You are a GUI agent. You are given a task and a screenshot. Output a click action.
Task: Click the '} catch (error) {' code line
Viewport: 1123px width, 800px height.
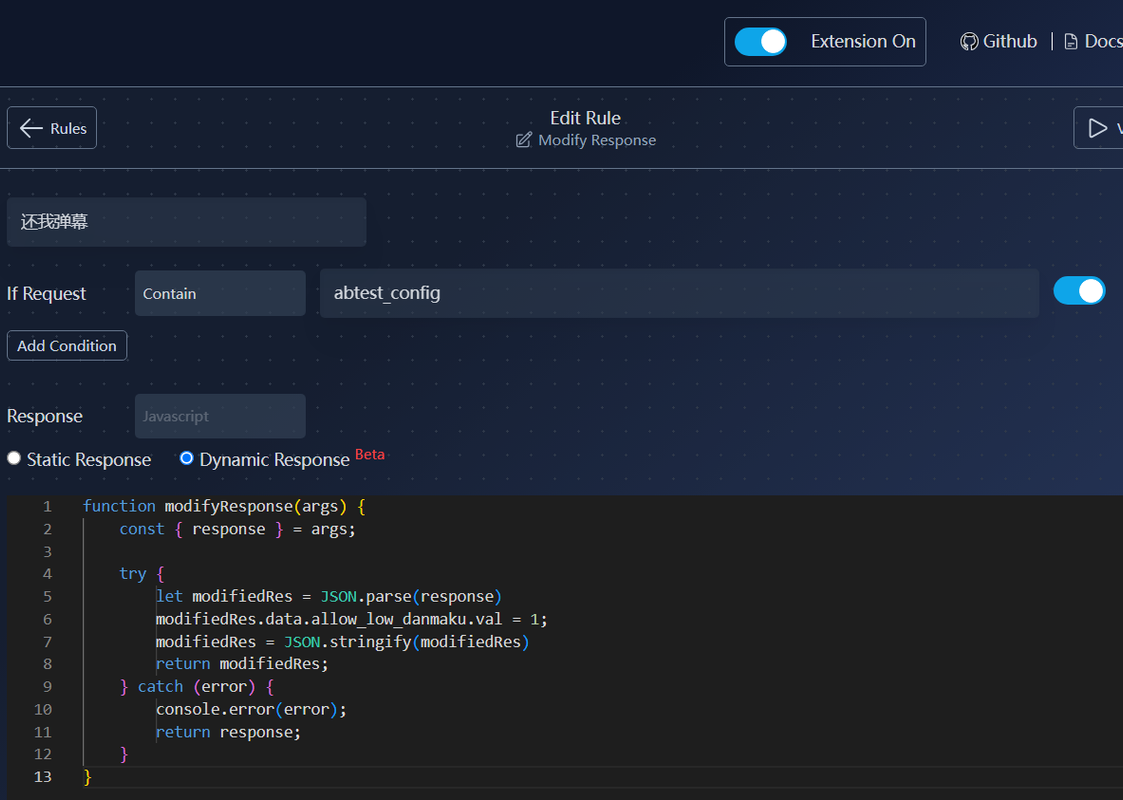[196, 687]
